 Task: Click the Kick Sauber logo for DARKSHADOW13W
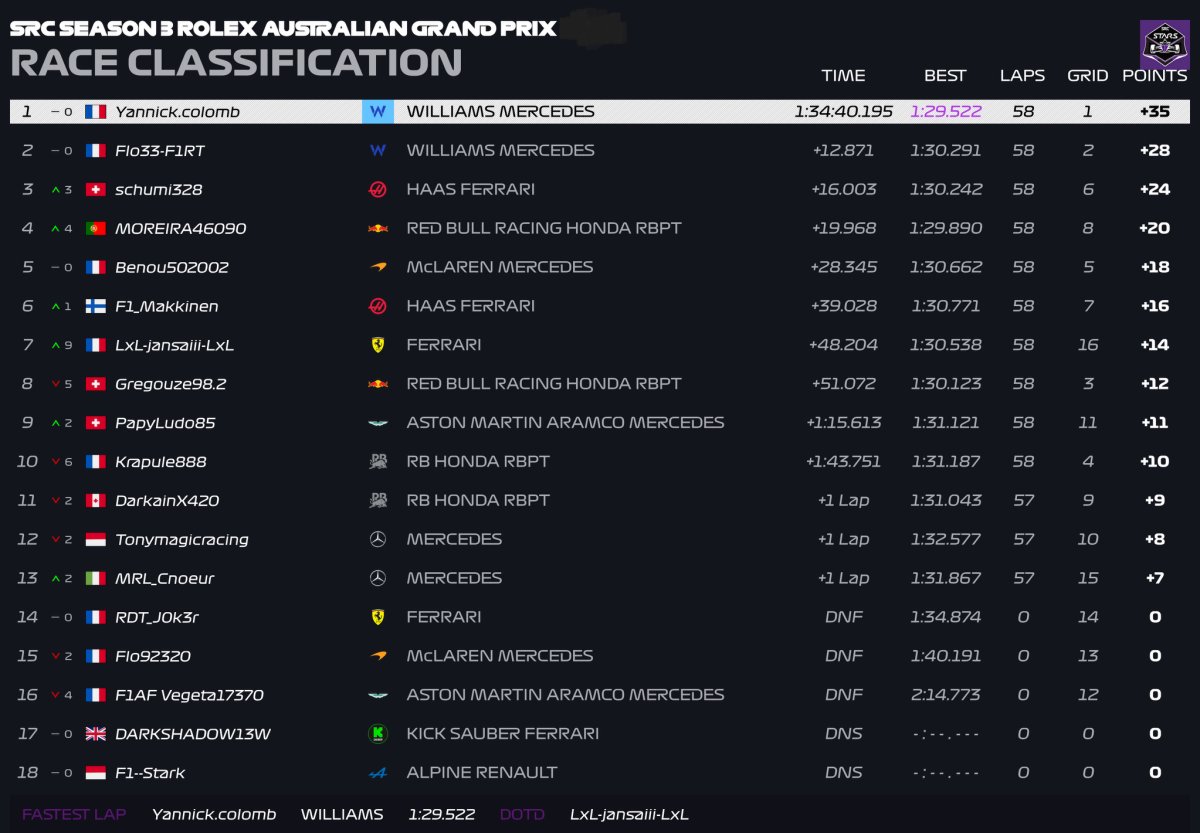pyautogui.click(x=377, y=734)
